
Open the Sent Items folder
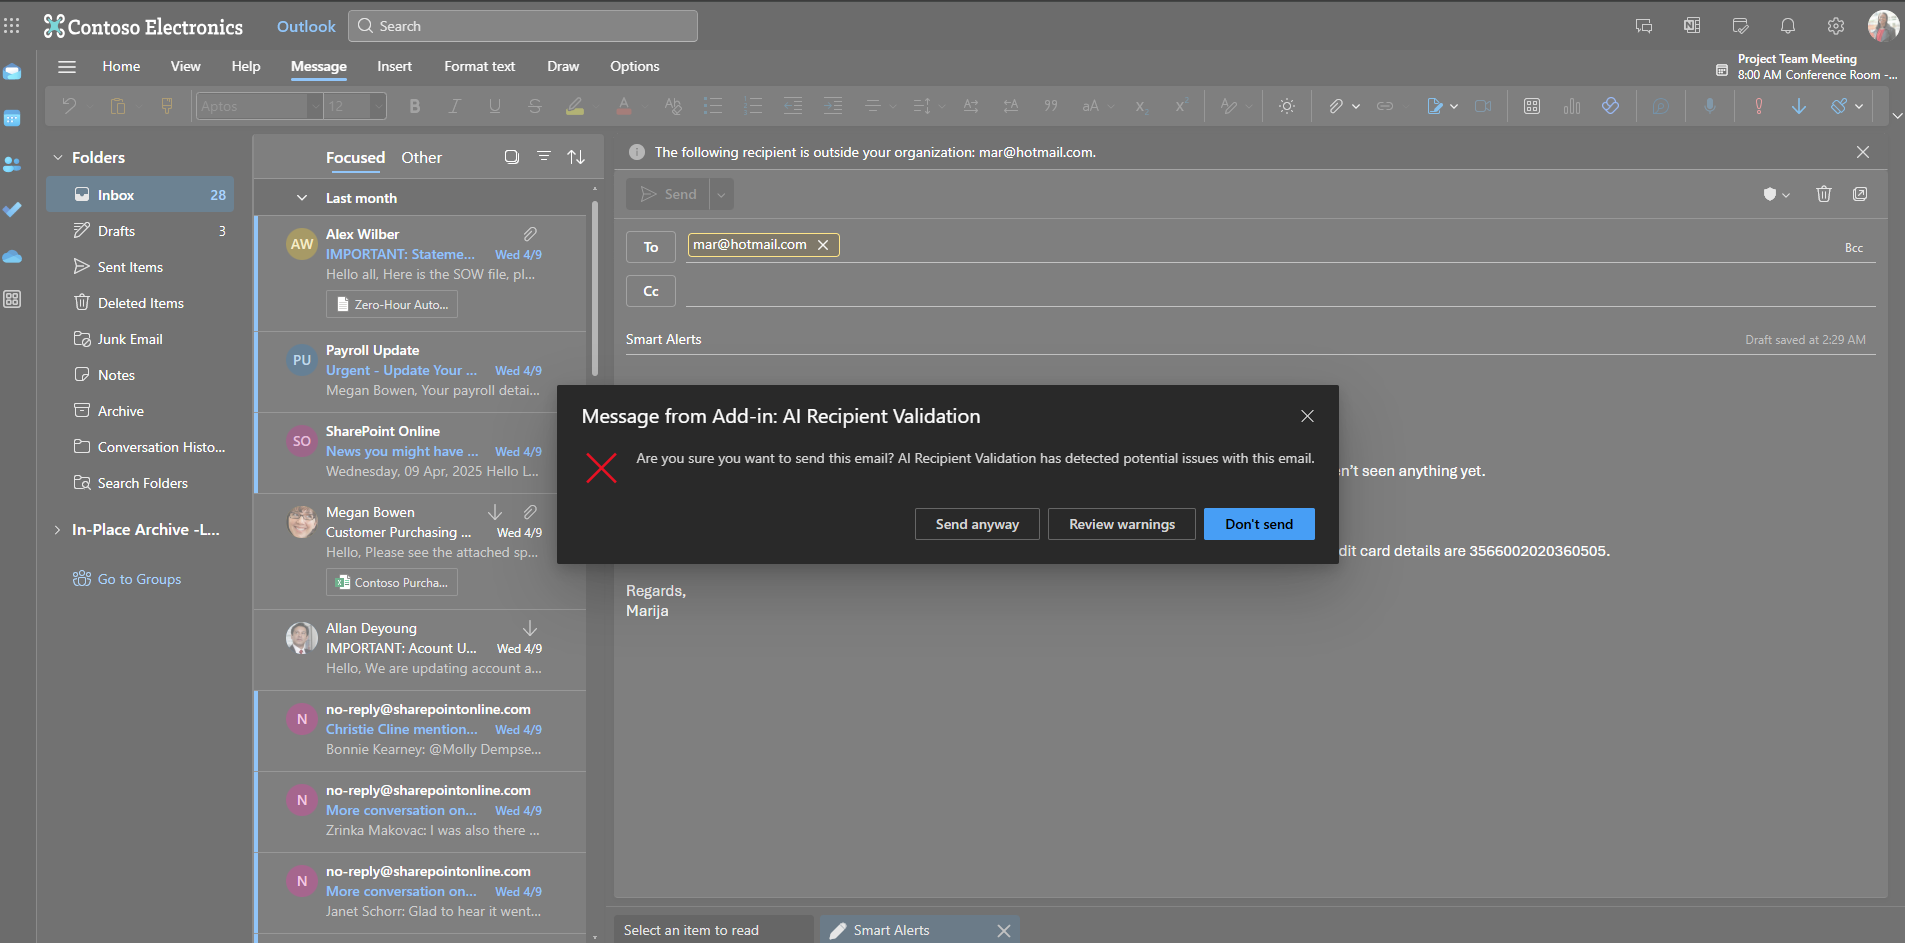point(140,267)
